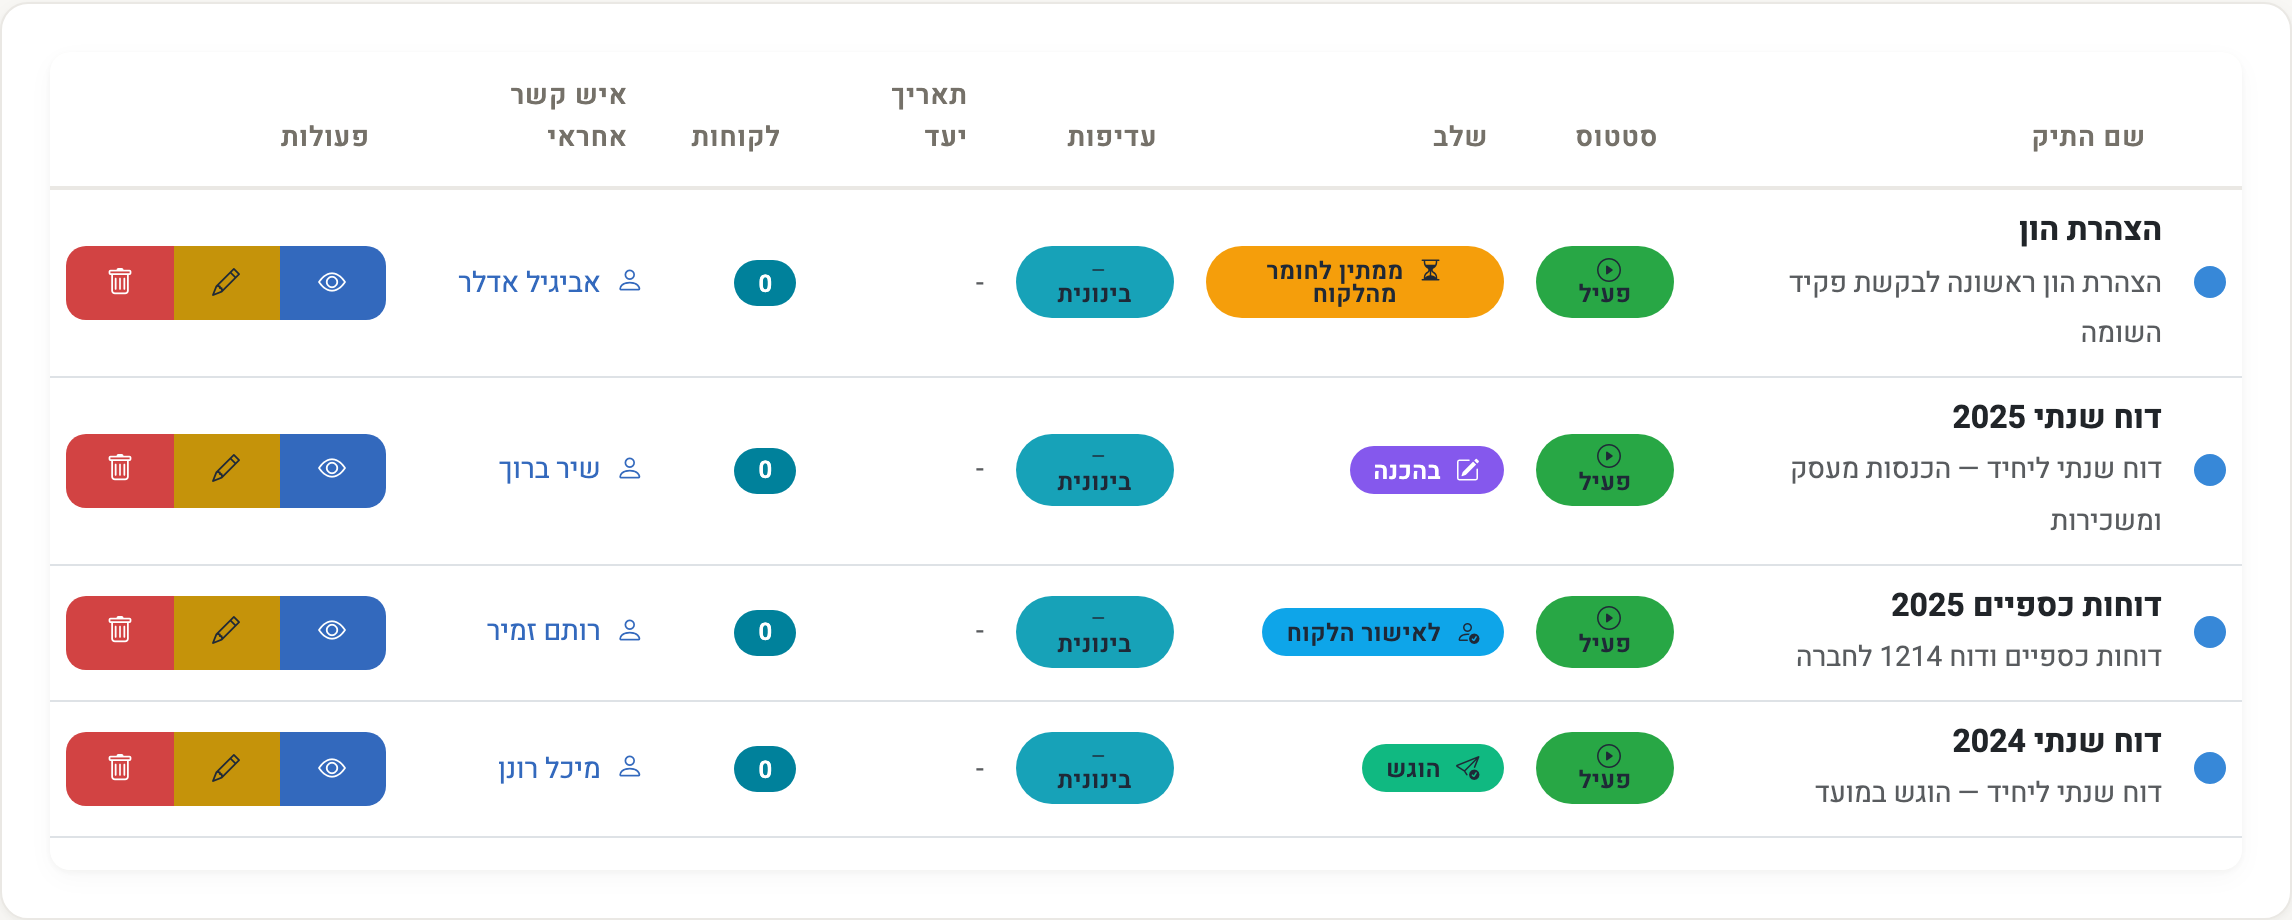Sort by עדיפות column header
Image resolution: width=2292 pixels, height=920 pixels.
coord(1111,137)
